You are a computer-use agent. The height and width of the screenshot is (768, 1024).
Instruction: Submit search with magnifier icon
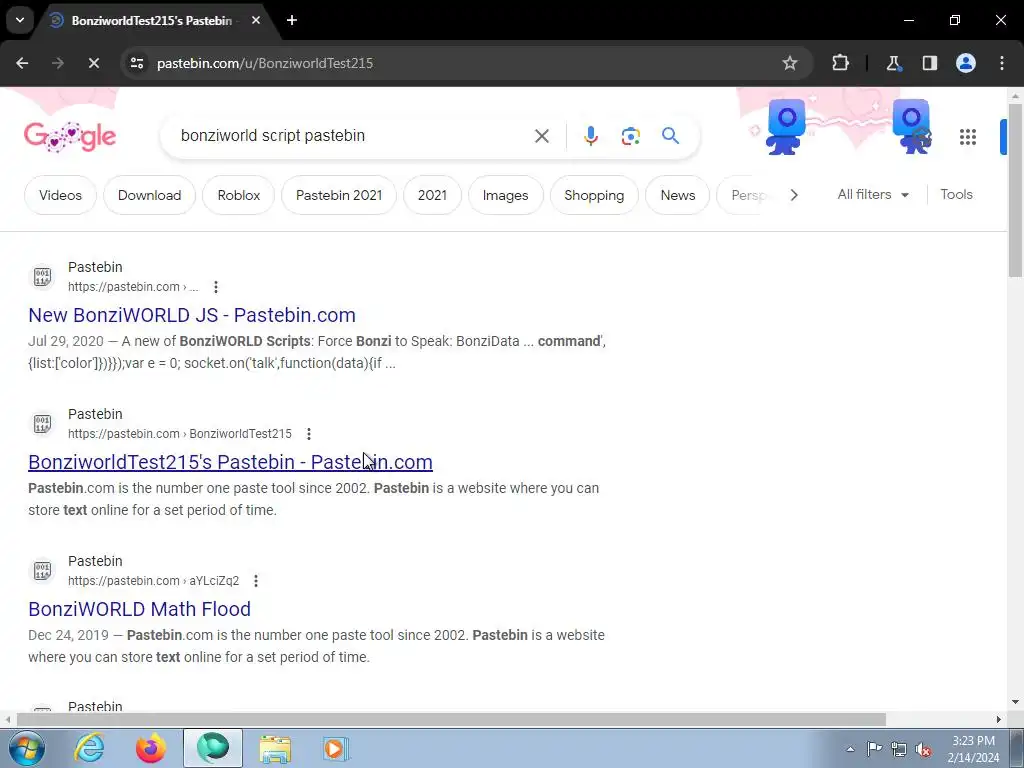(670, 136)
